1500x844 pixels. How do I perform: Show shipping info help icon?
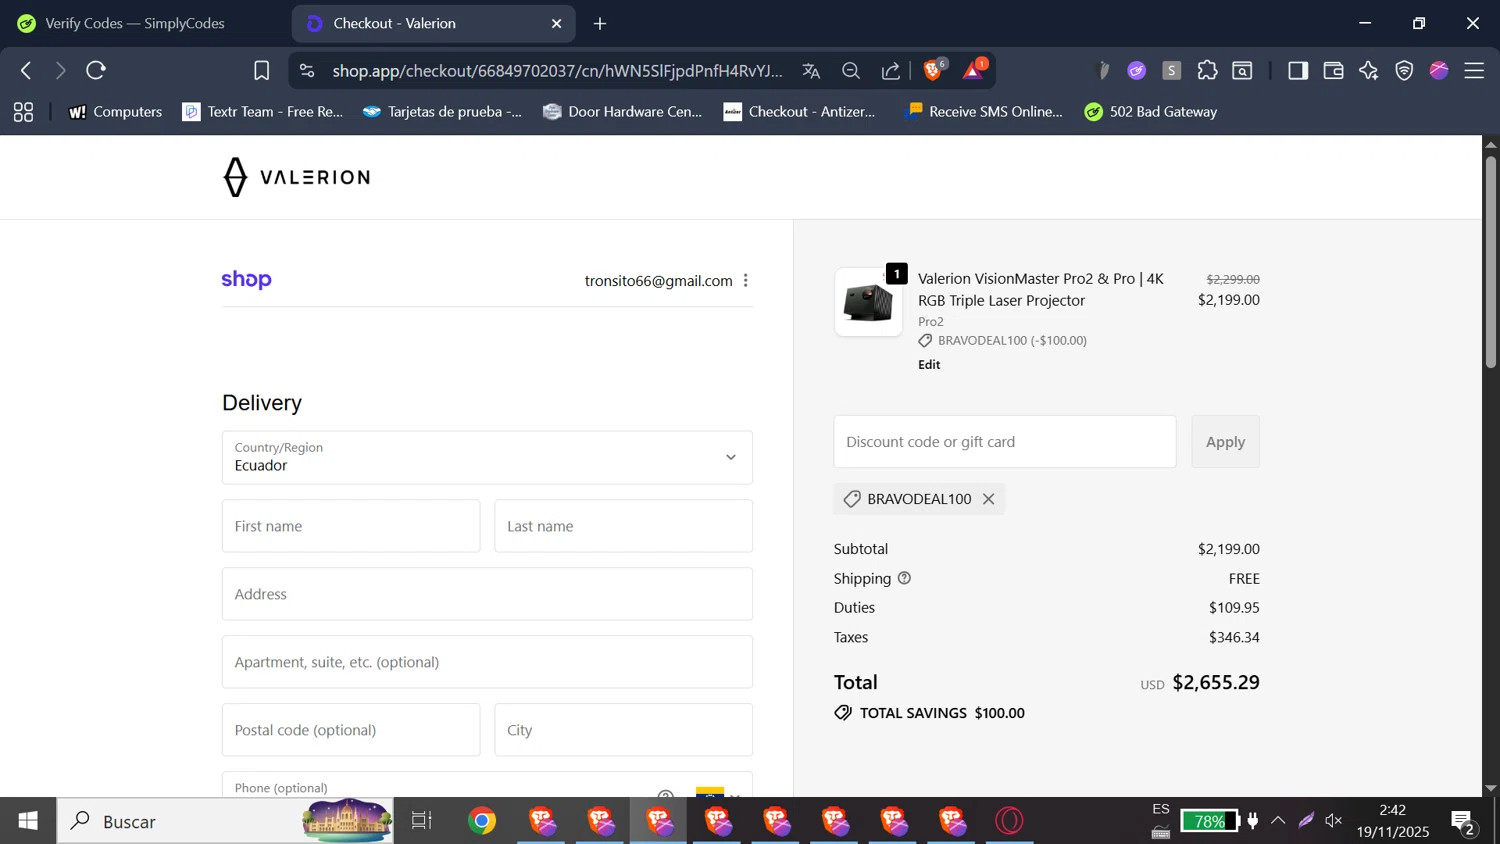[904, 578]
